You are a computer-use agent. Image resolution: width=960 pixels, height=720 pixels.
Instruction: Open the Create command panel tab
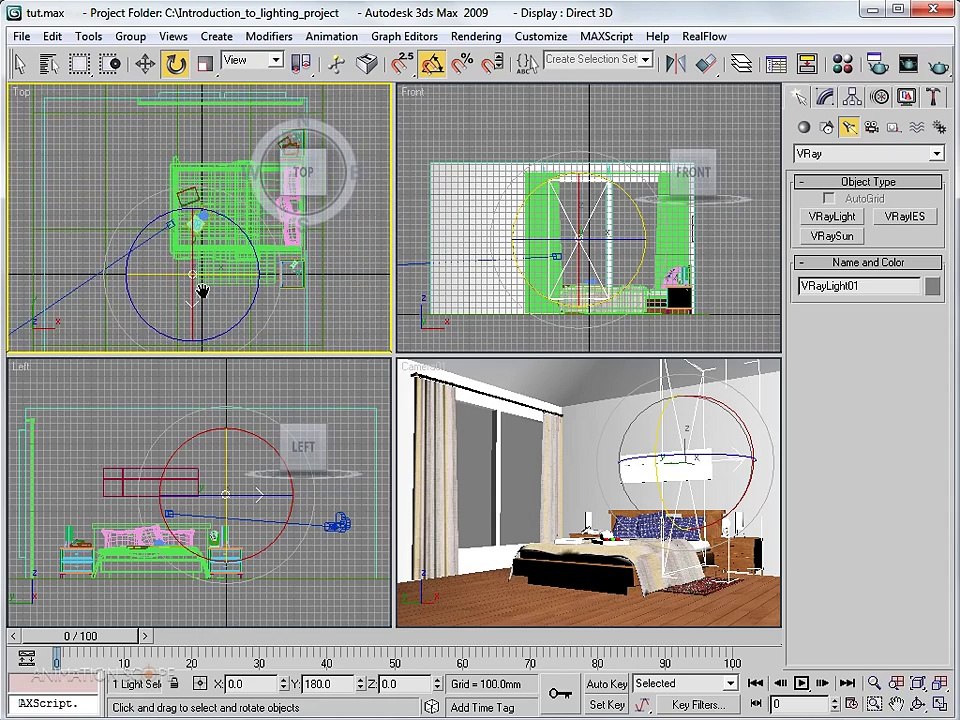click(798, 97)
